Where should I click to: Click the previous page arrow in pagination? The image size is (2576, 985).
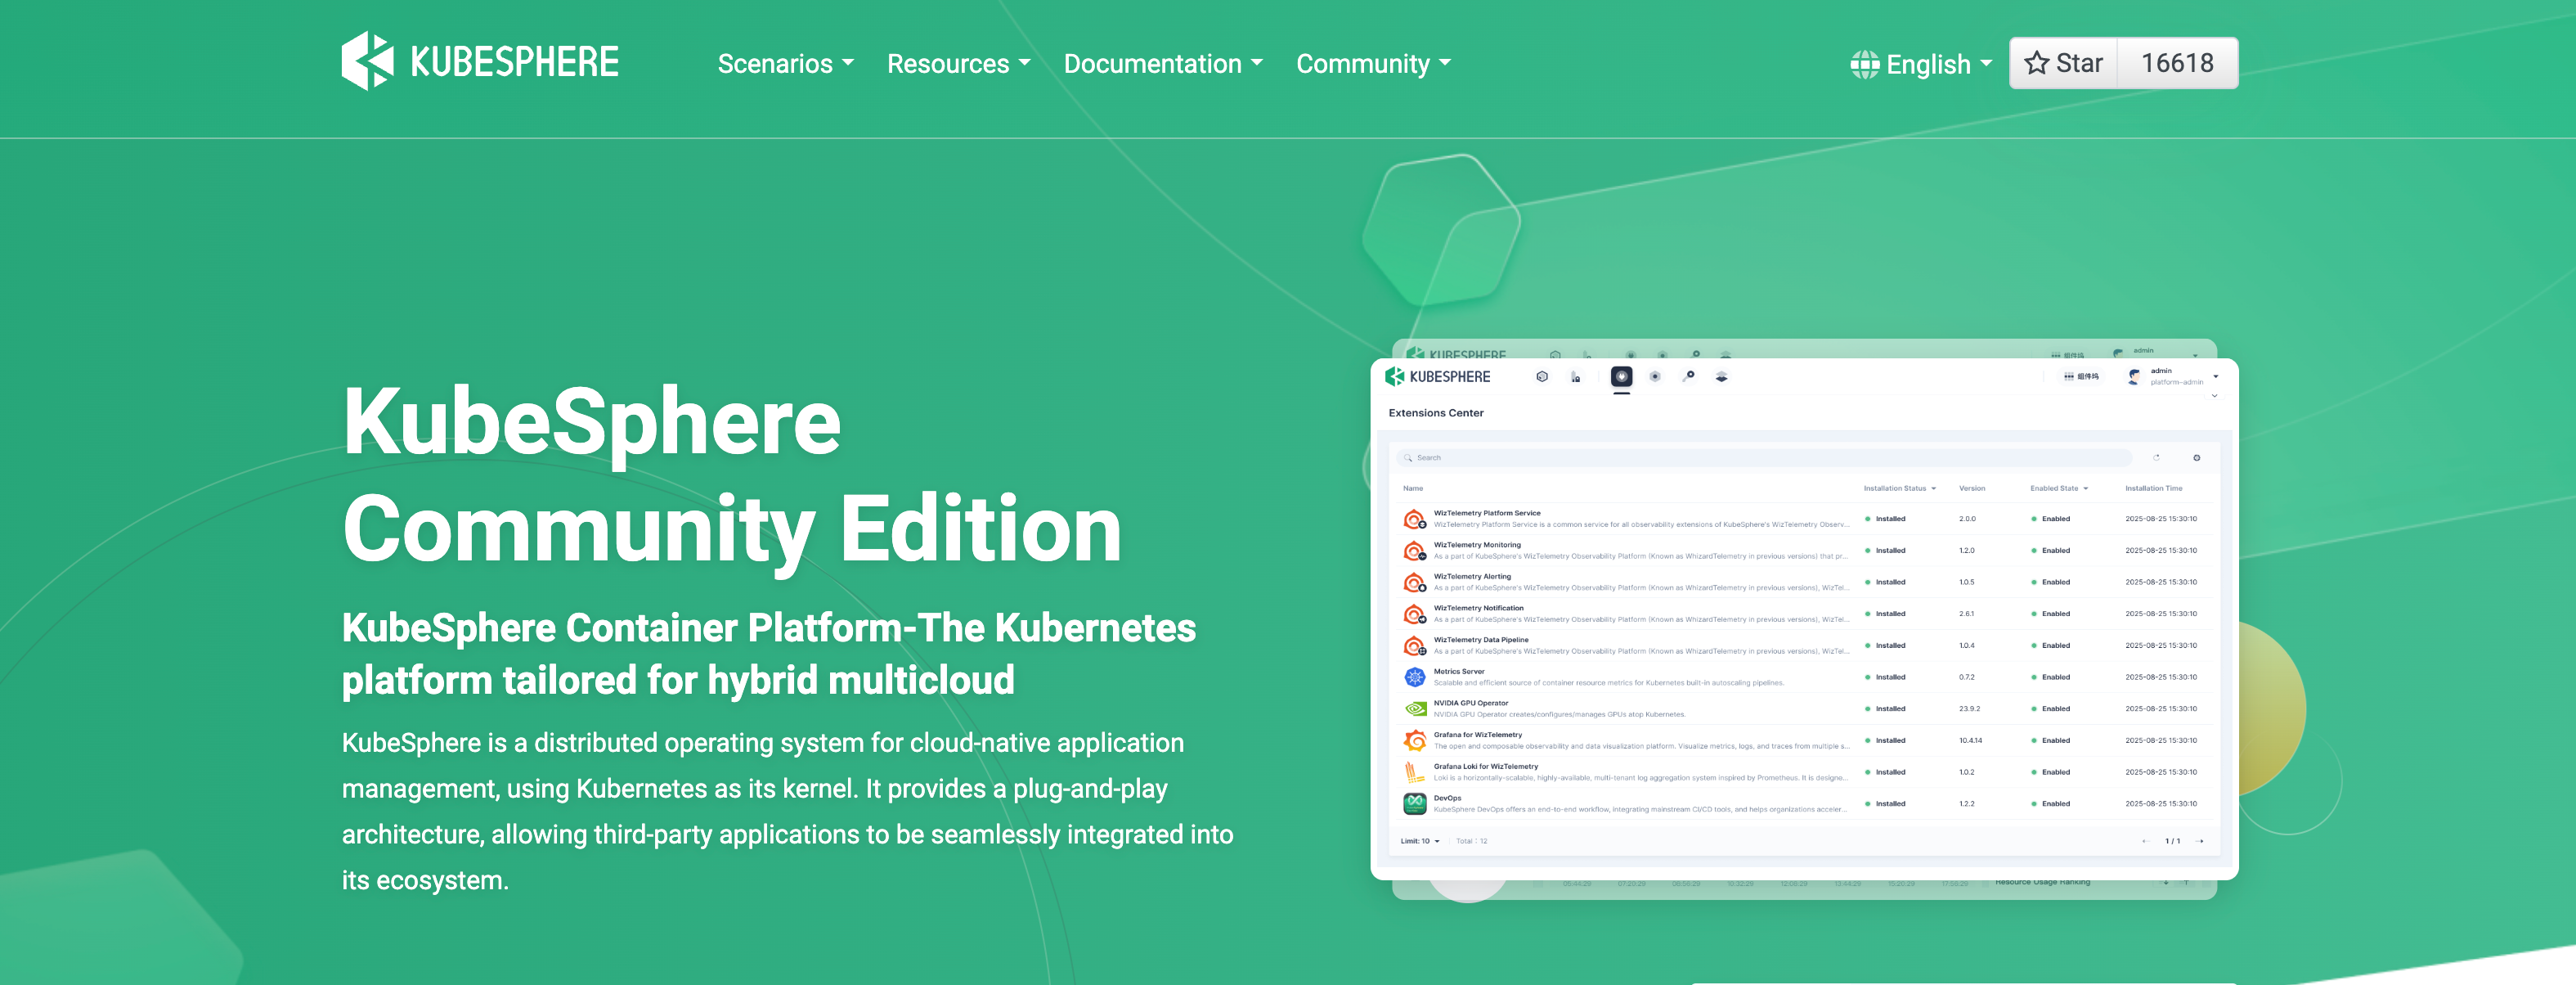pyautogui.click(x=2144, y=841)
